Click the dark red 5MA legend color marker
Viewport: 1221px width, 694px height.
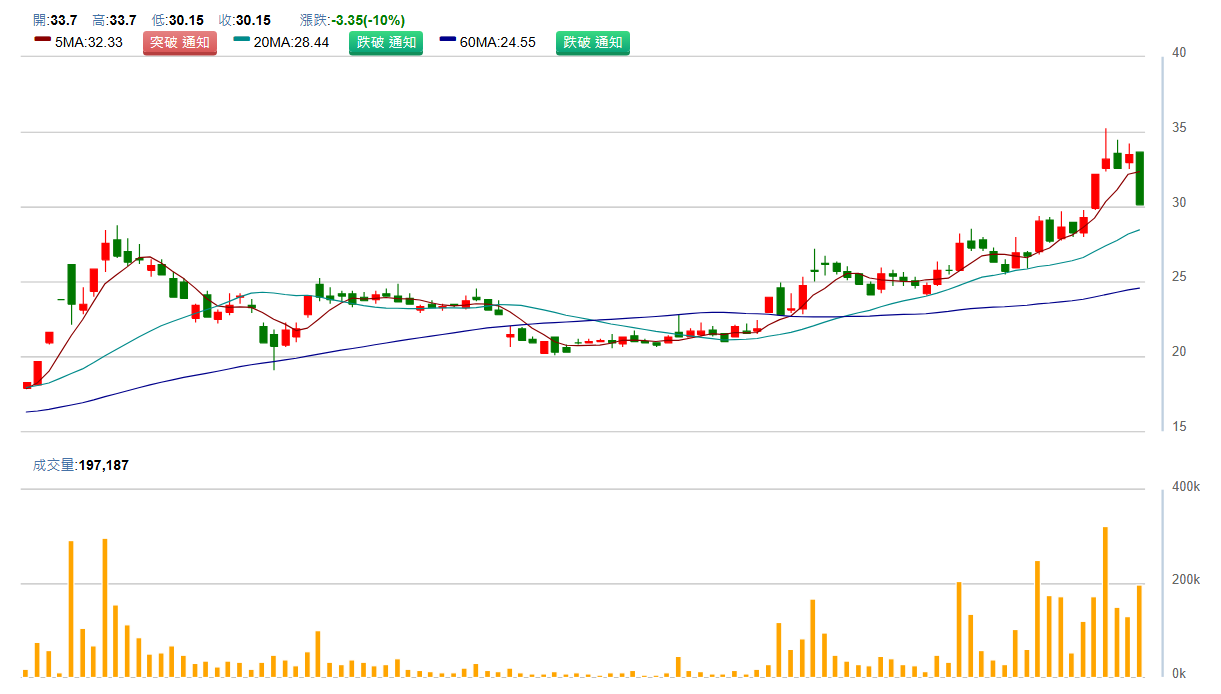pyautogui.click(x=42, y=40)
